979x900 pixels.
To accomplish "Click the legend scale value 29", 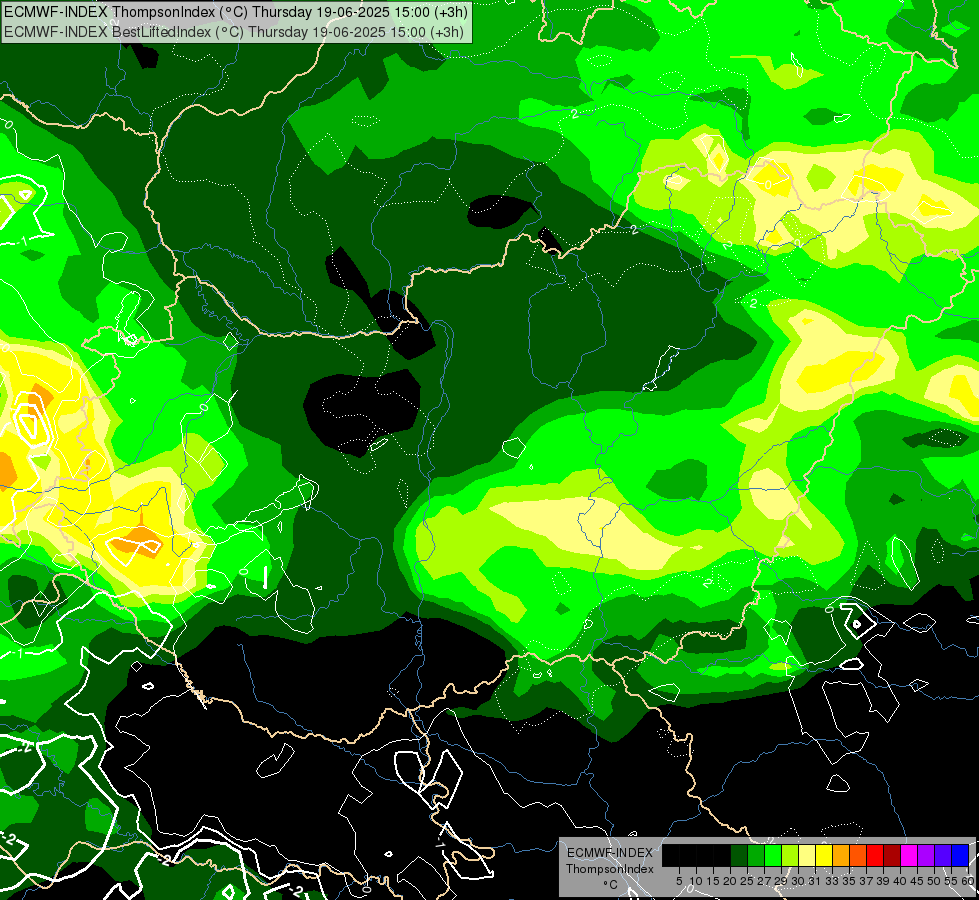I will coord(781,881).
